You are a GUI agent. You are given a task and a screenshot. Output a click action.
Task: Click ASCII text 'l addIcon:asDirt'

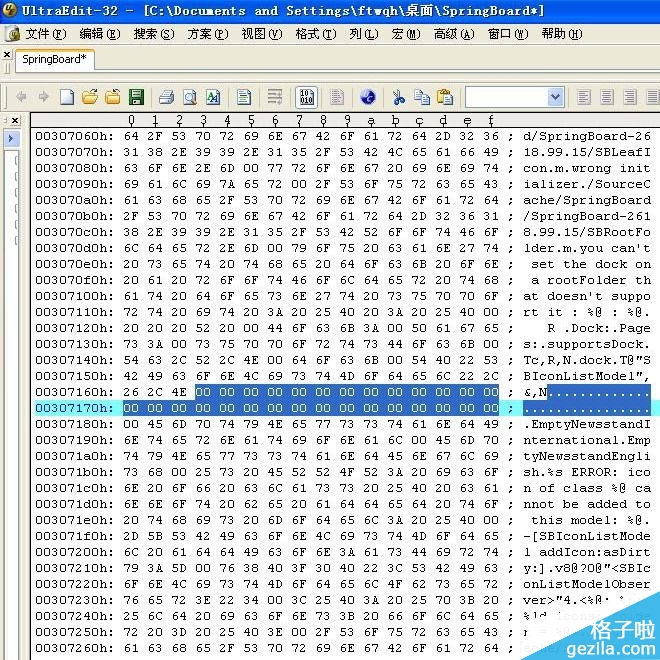587,552
